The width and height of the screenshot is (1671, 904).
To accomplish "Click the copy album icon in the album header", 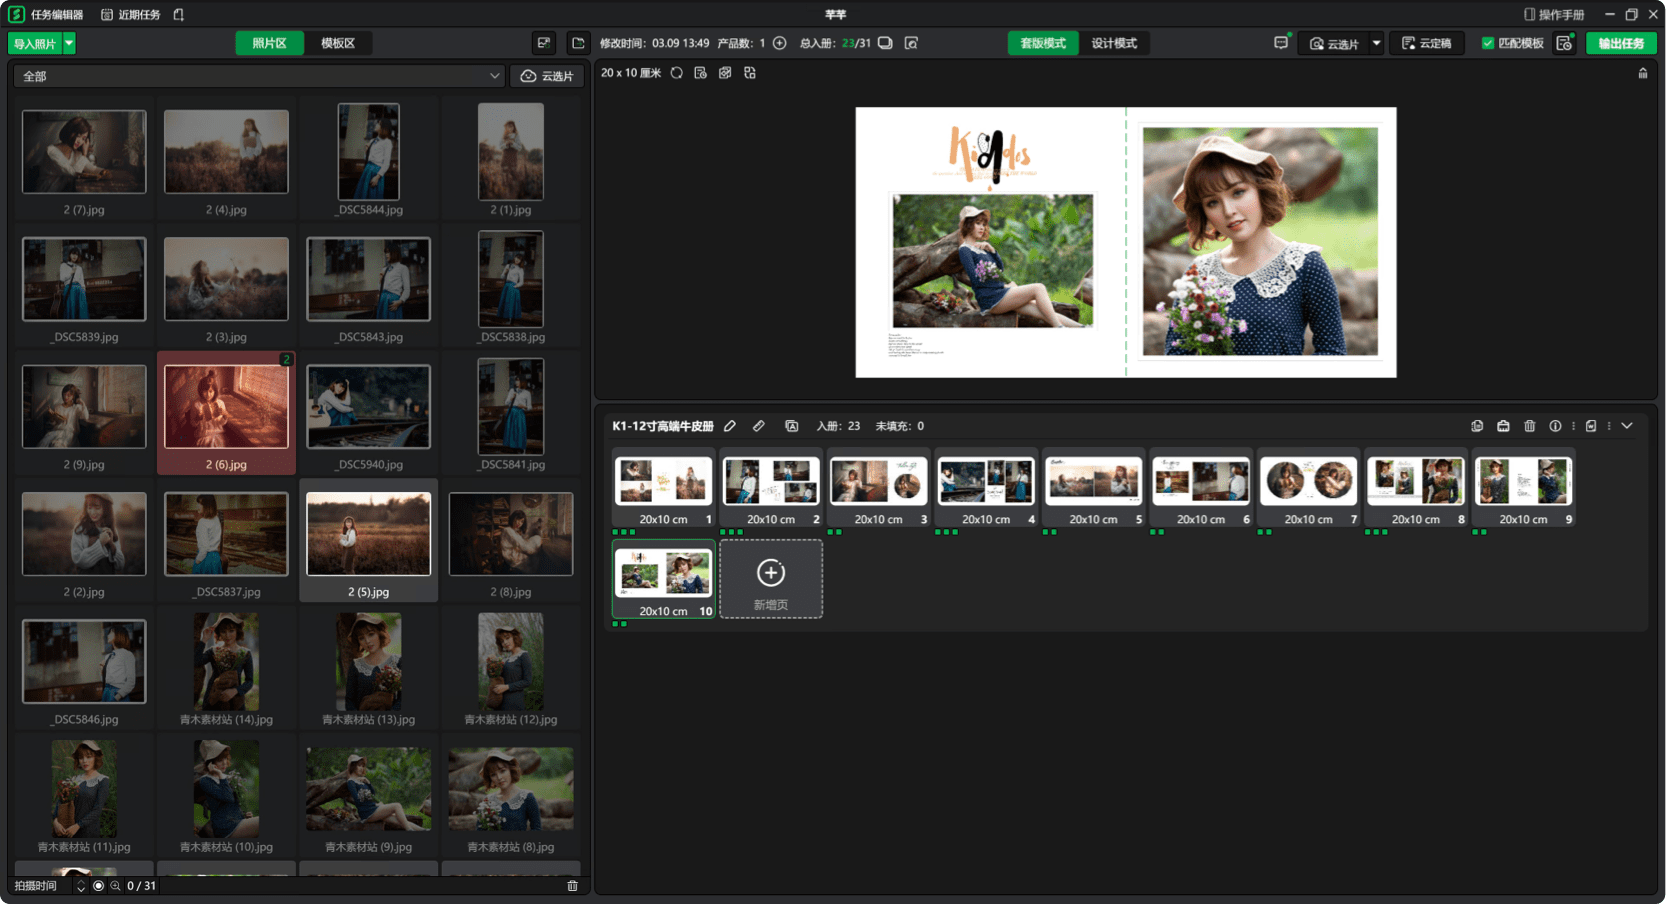I will tap(1477, 426).
